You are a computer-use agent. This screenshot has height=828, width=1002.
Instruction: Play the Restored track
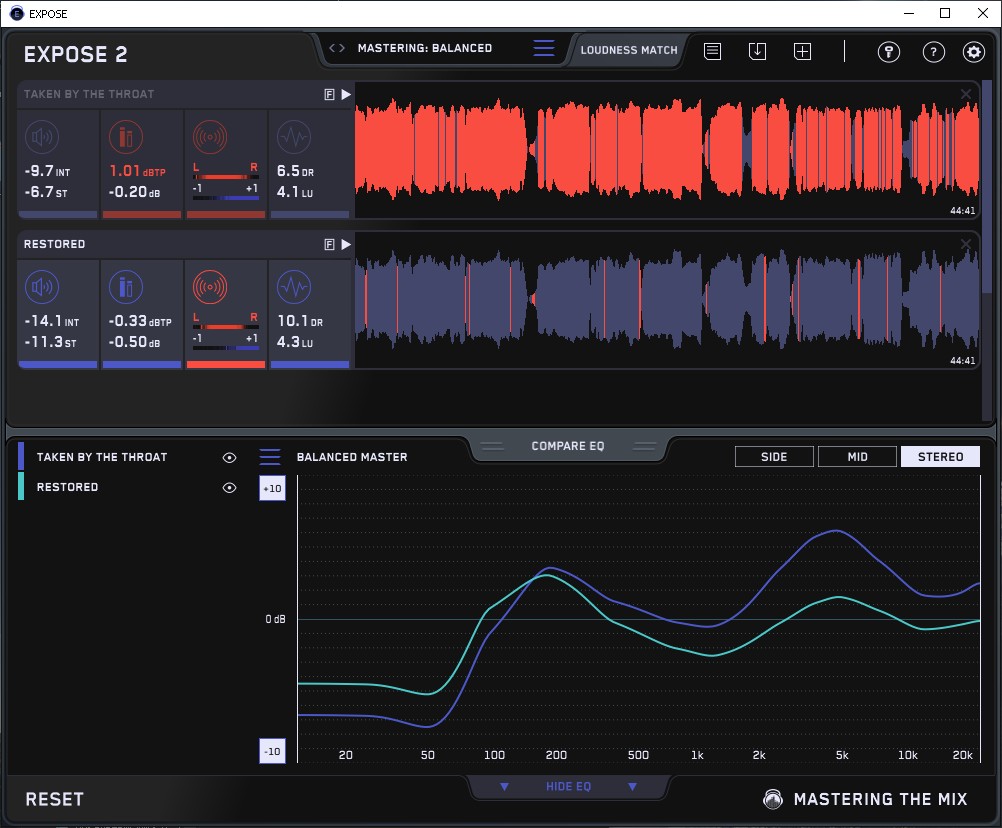tap(346, 244)
